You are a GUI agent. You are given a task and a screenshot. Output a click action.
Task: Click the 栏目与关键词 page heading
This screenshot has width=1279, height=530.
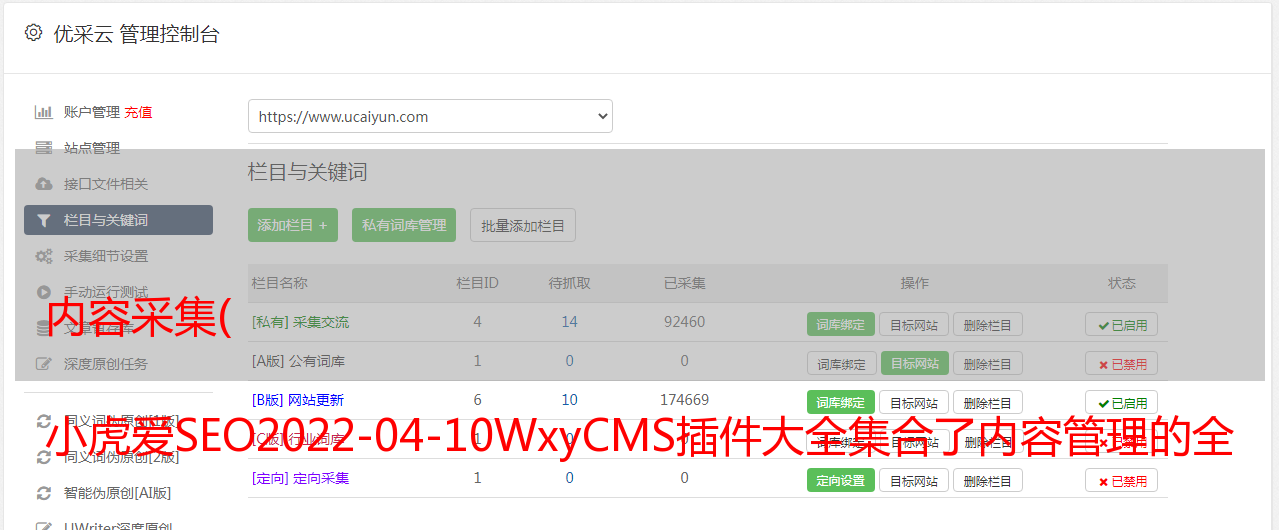click(308, 172)
